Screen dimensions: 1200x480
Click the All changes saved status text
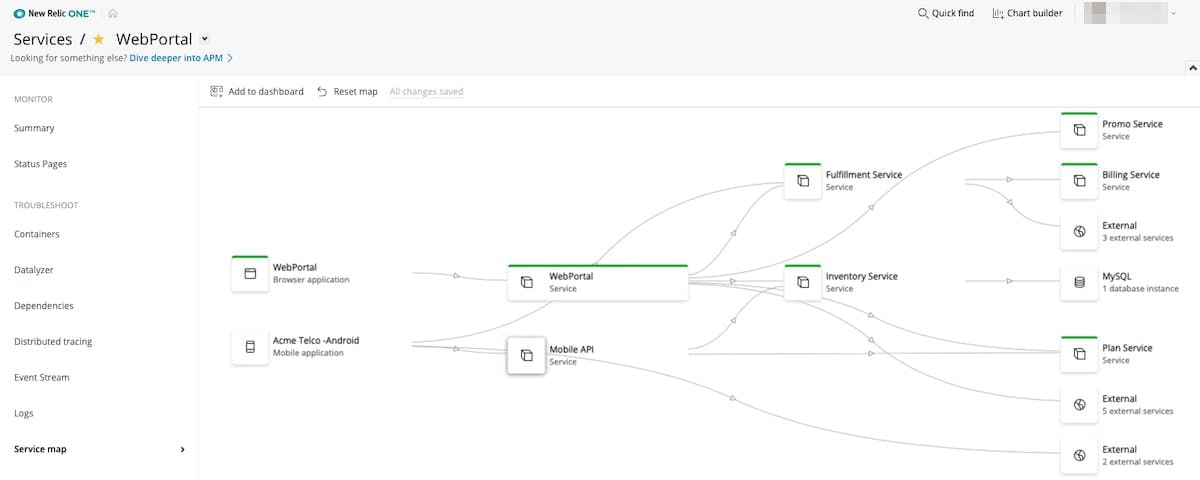pos(426,91)
